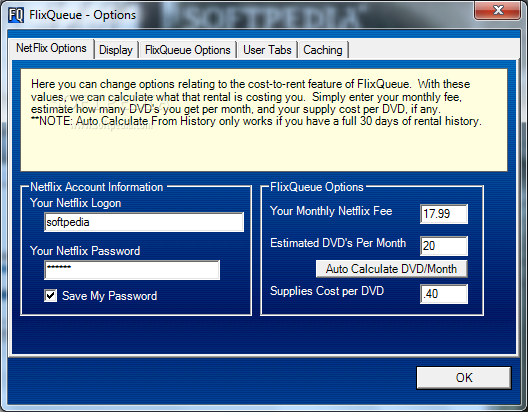Click the 'Your Netflix Logon' label
528x412 pixels.
click(75, 203)
